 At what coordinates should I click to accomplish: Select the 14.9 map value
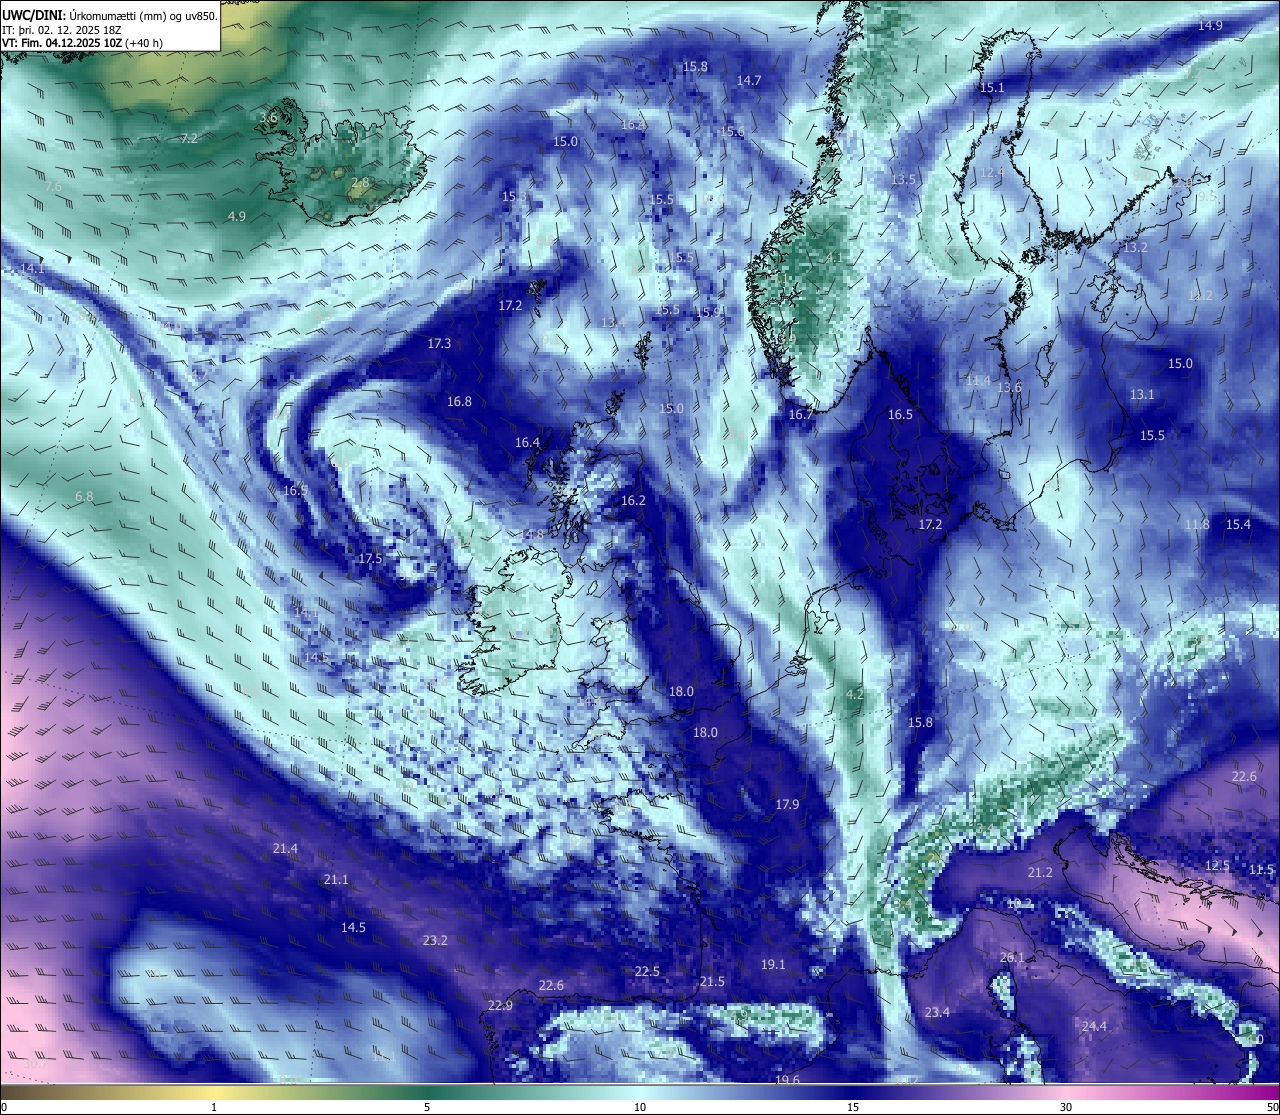[1210, 25]
